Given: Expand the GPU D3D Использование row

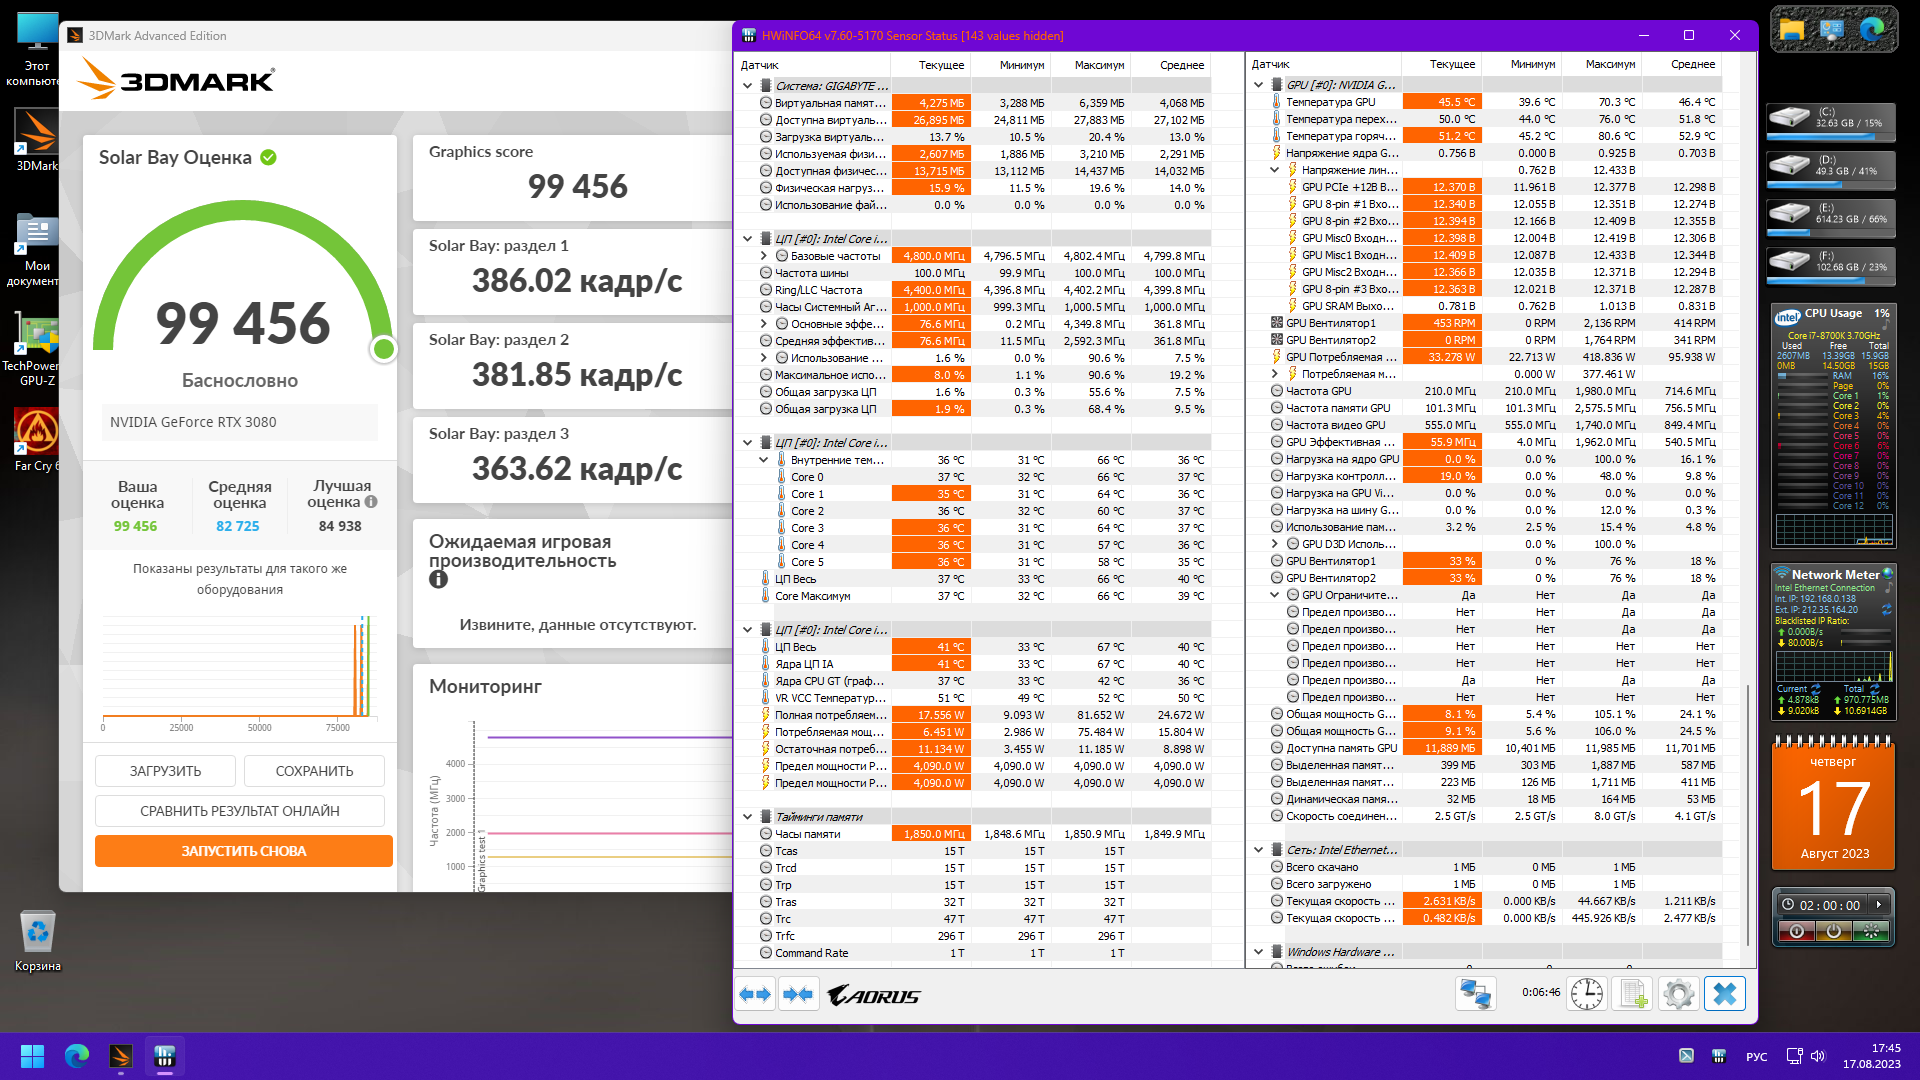Looking at the screenshot, I should tap(1275, 544).
